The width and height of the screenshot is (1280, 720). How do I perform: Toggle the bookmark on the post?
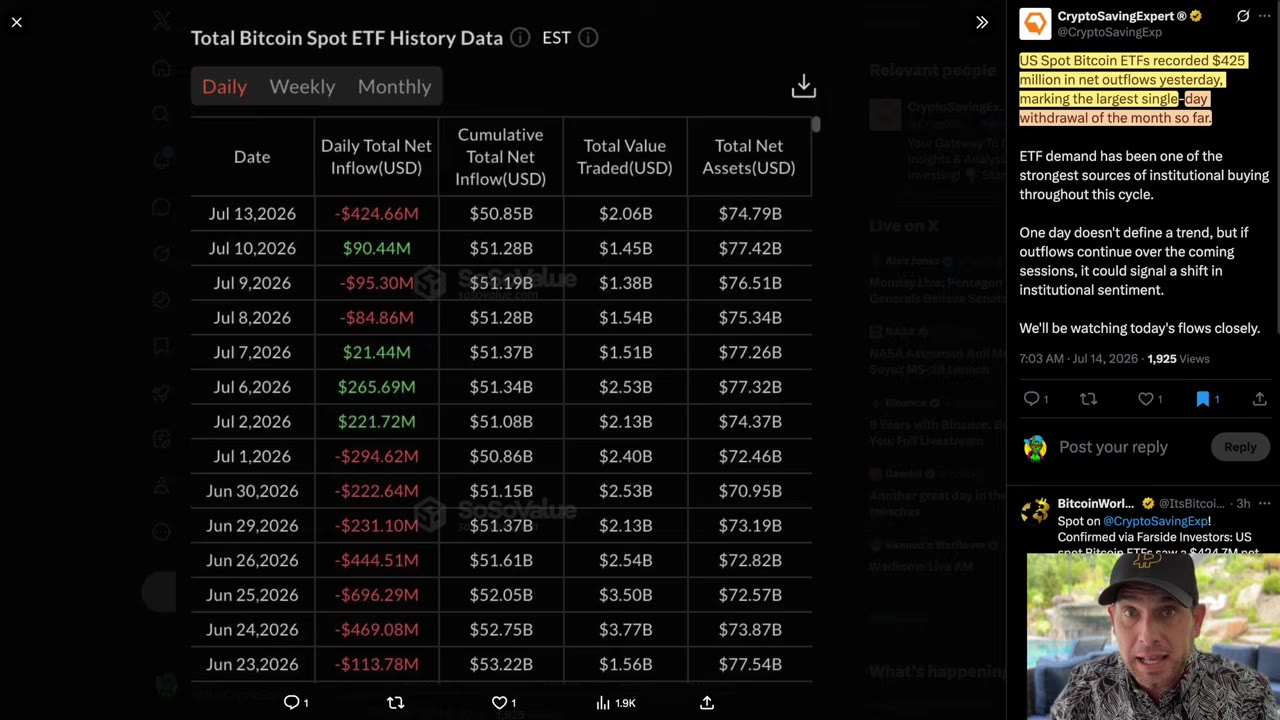tap(1203, 399)
